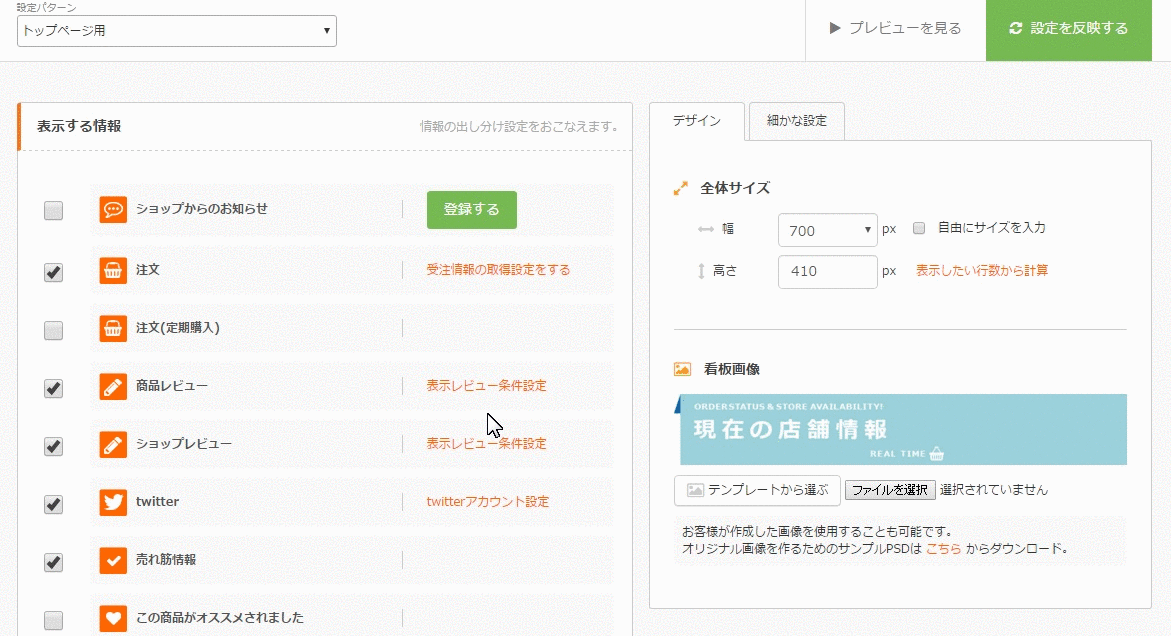Uncheck the 注文 checkbox
This screenshot has width=1171, height=636.
pos(54,272)
